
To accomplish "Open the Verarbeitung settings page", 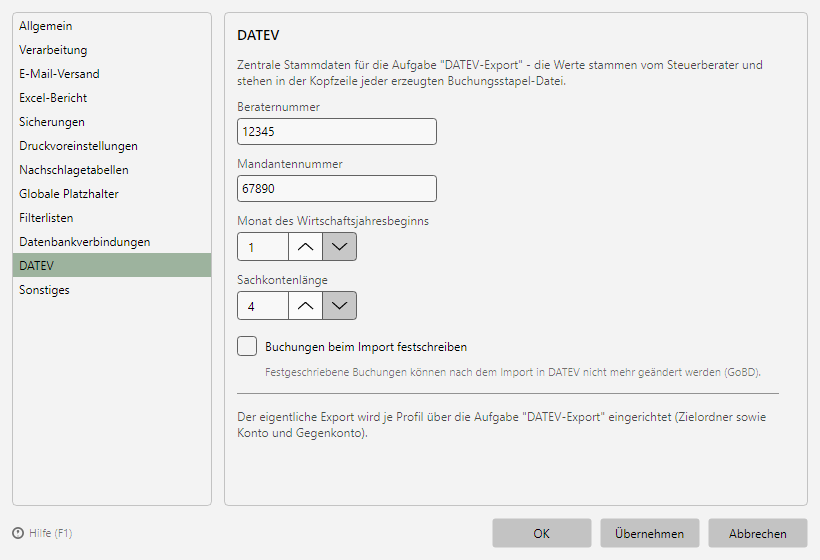I will pos(112,50).
